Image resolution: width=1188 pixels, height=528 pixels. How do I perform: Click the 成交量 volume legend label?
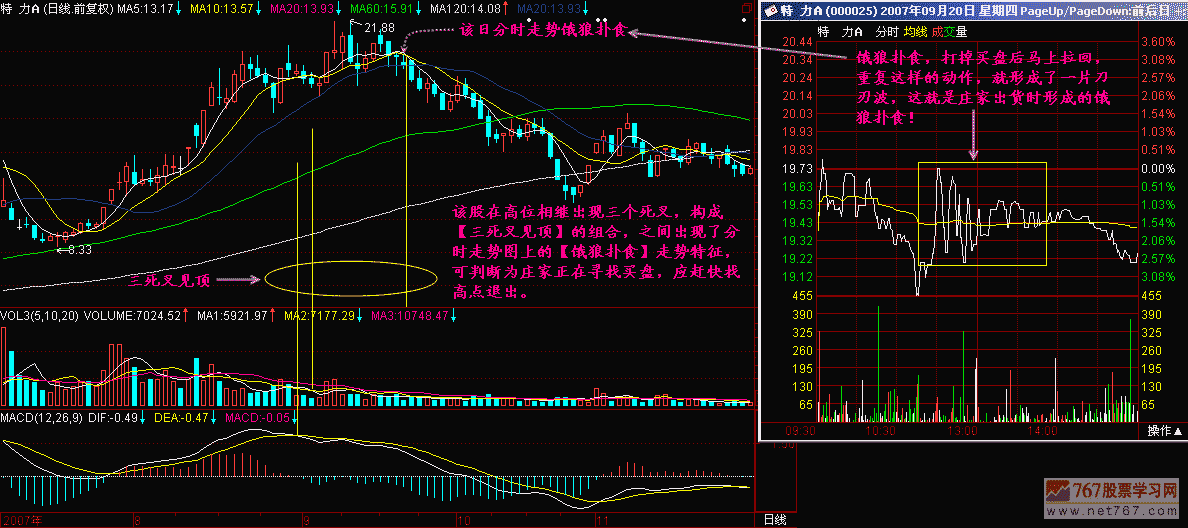click(949, 31)
